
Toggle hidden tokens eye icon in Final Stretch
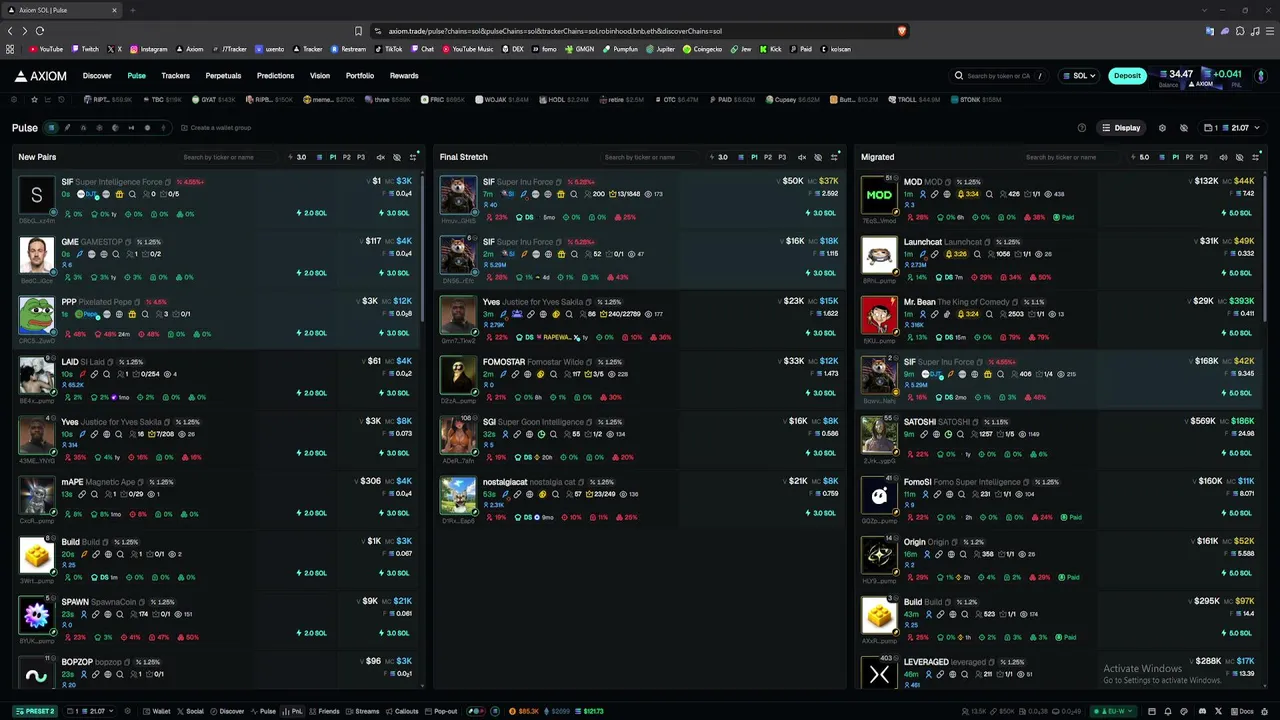pos(818,157)
